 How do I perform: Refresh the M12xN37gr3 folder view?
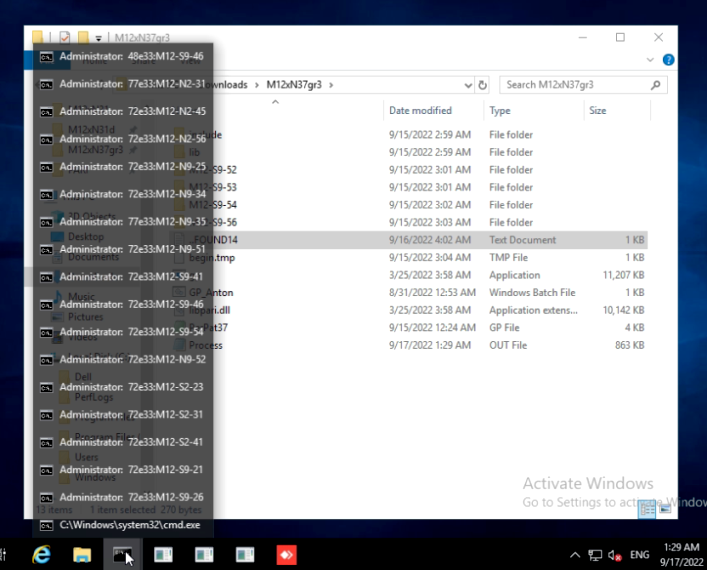[x=482, y=85]
